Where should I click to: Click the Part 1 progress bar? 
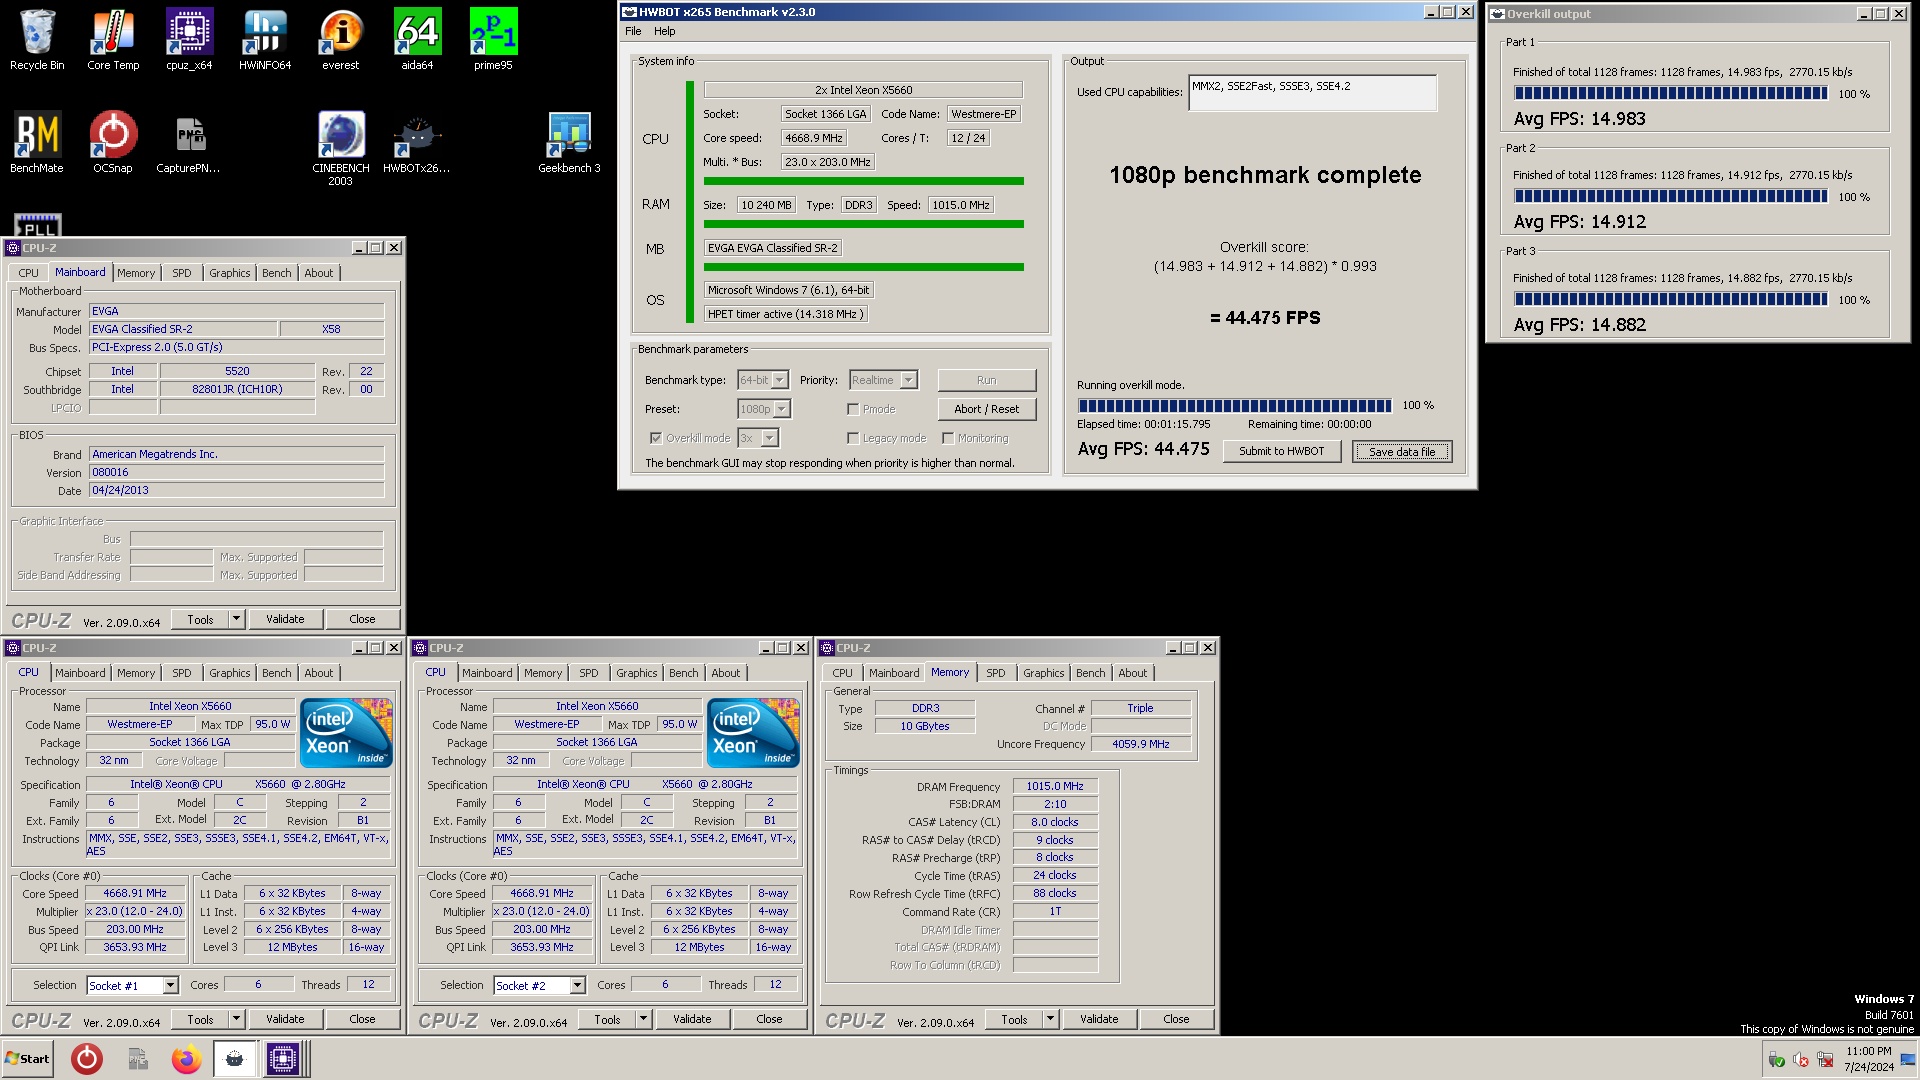click(1671, 94)
